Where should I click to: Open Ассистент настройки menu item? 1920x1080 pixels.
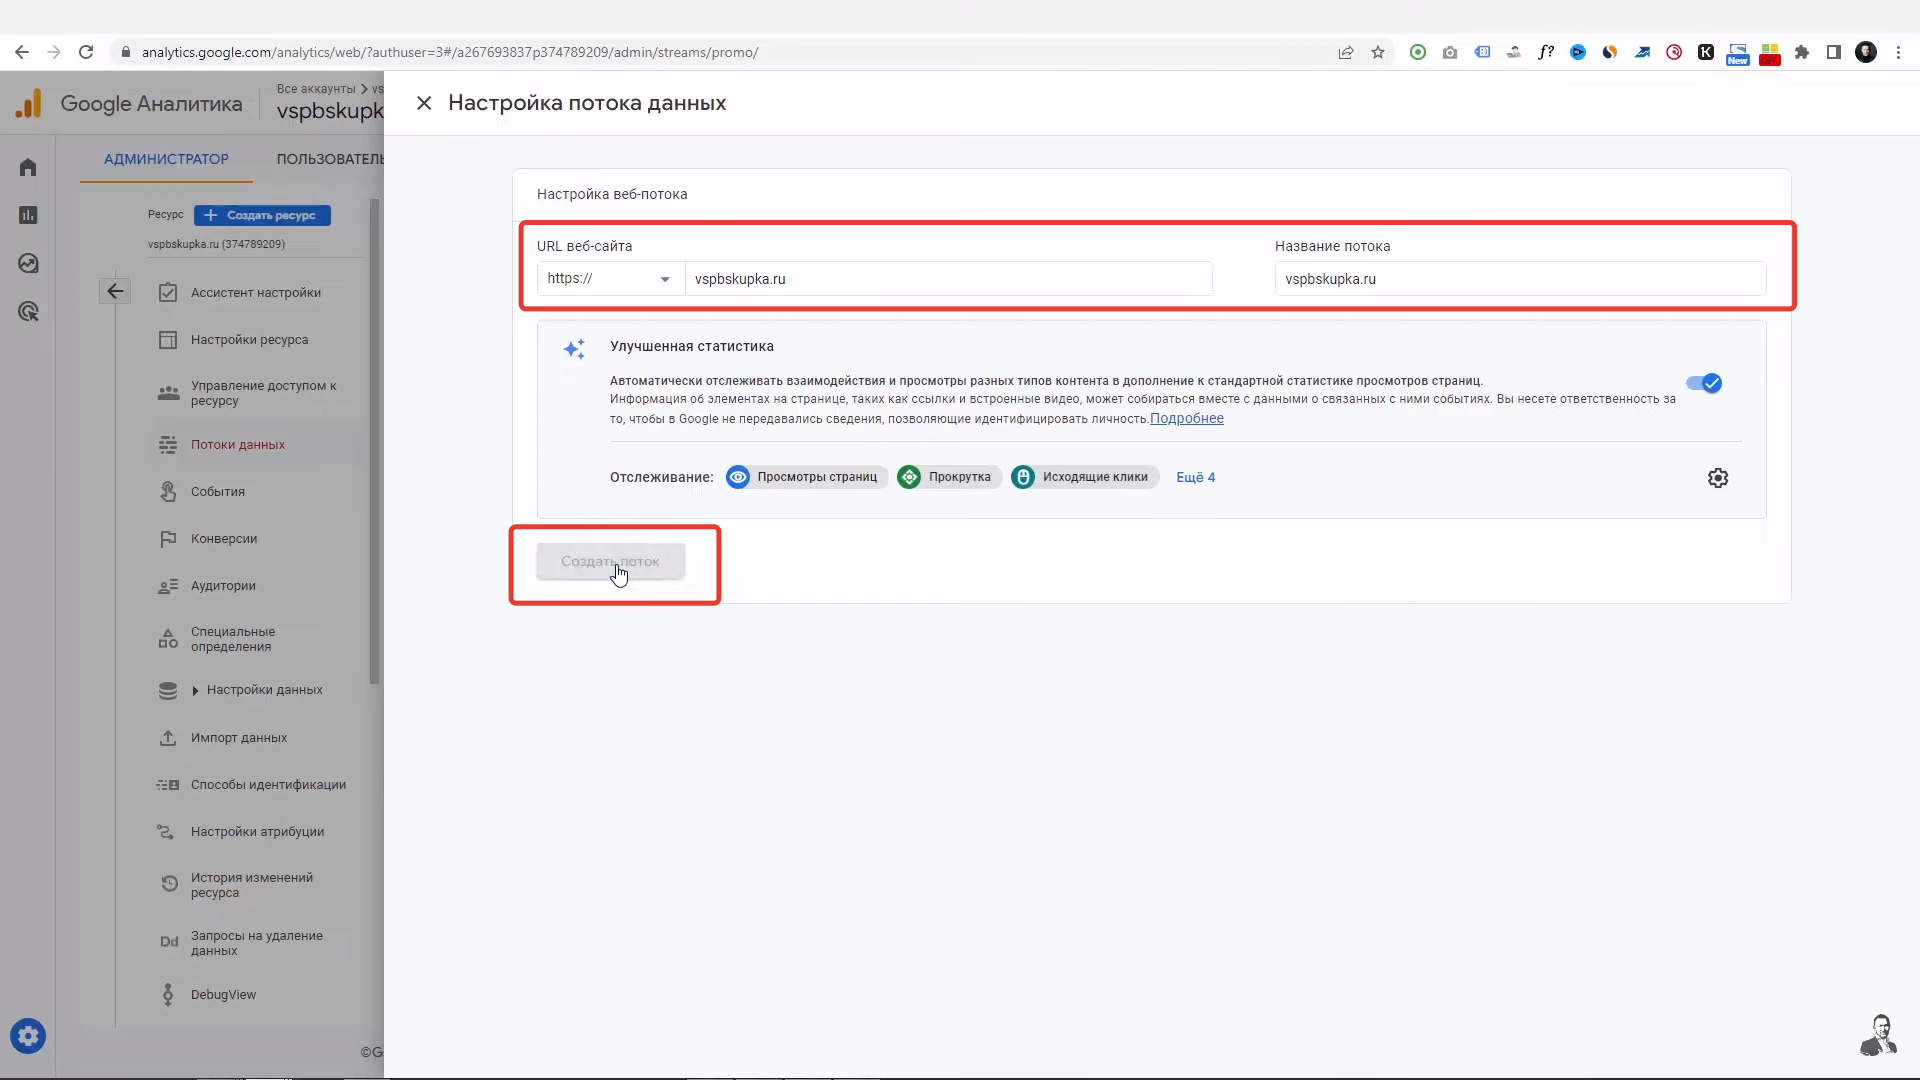coord(256,292)
